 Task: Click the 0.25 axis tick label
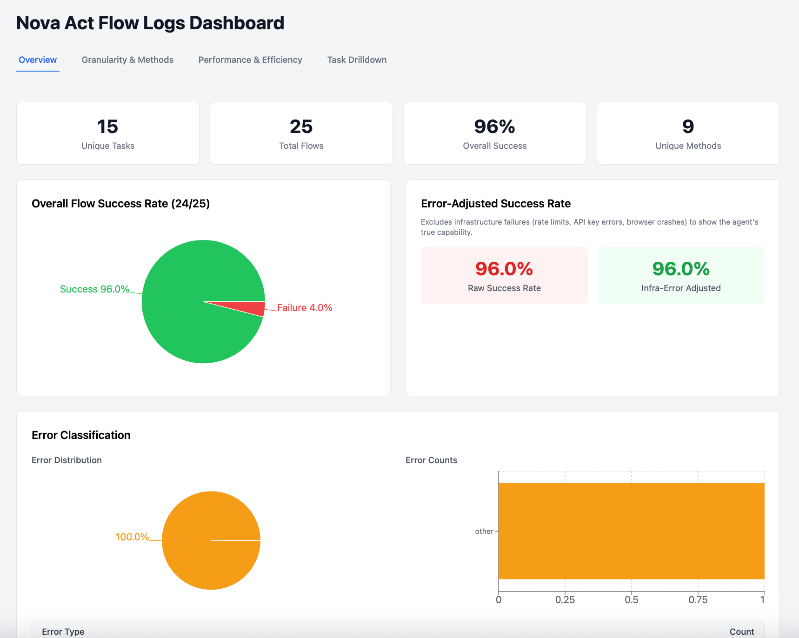click(565, 600)
